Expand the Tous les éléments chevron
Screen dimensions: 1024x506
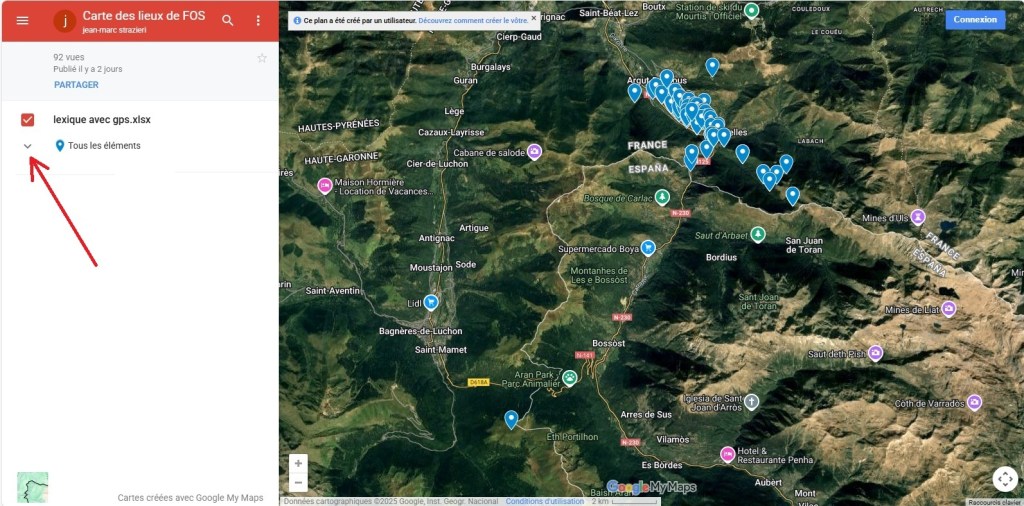[28, 146]
